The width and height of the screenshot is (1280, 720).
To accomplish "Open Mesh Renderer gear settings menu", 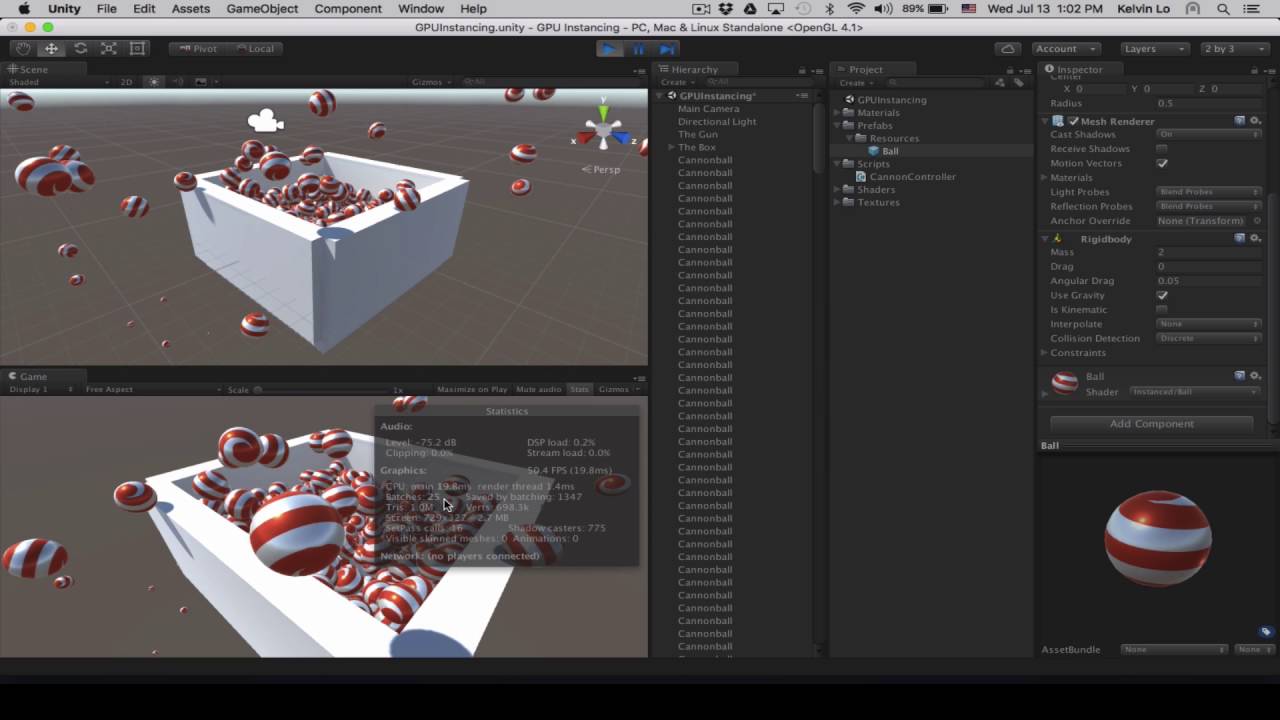I will pos(1256,121).
